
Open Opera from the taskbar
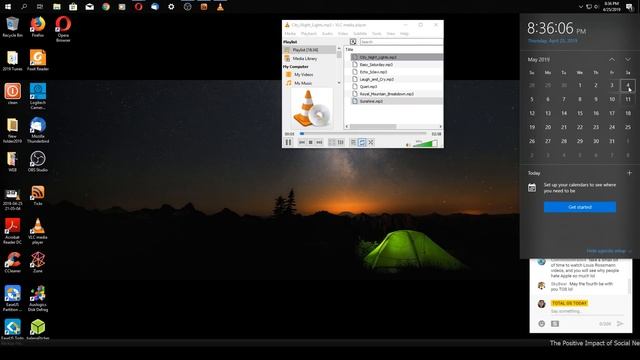pyautogui.click(x=138, y=7)
